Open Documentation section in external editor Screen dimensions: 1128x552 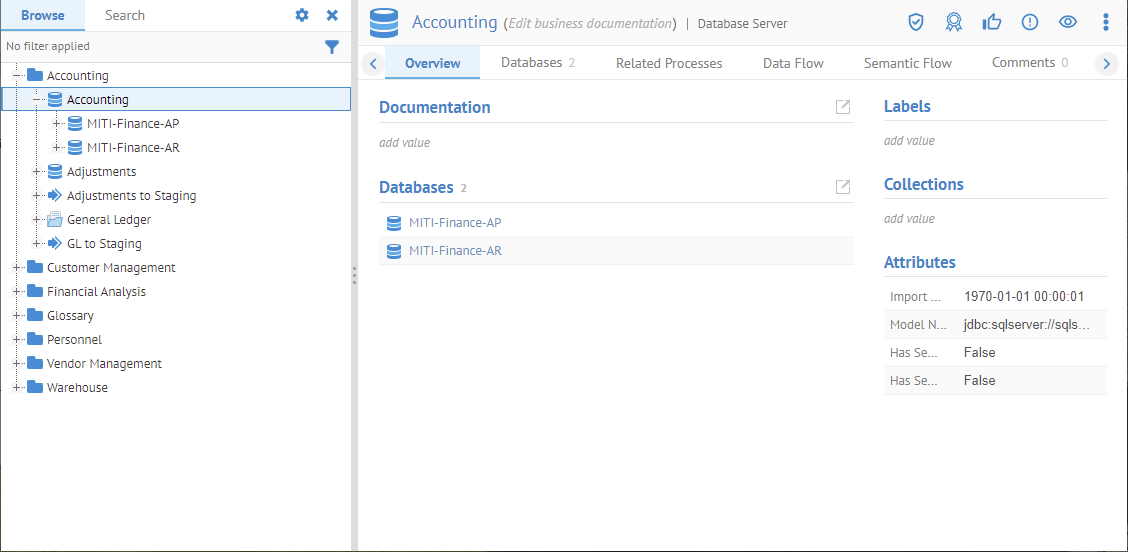click(843, 107)
